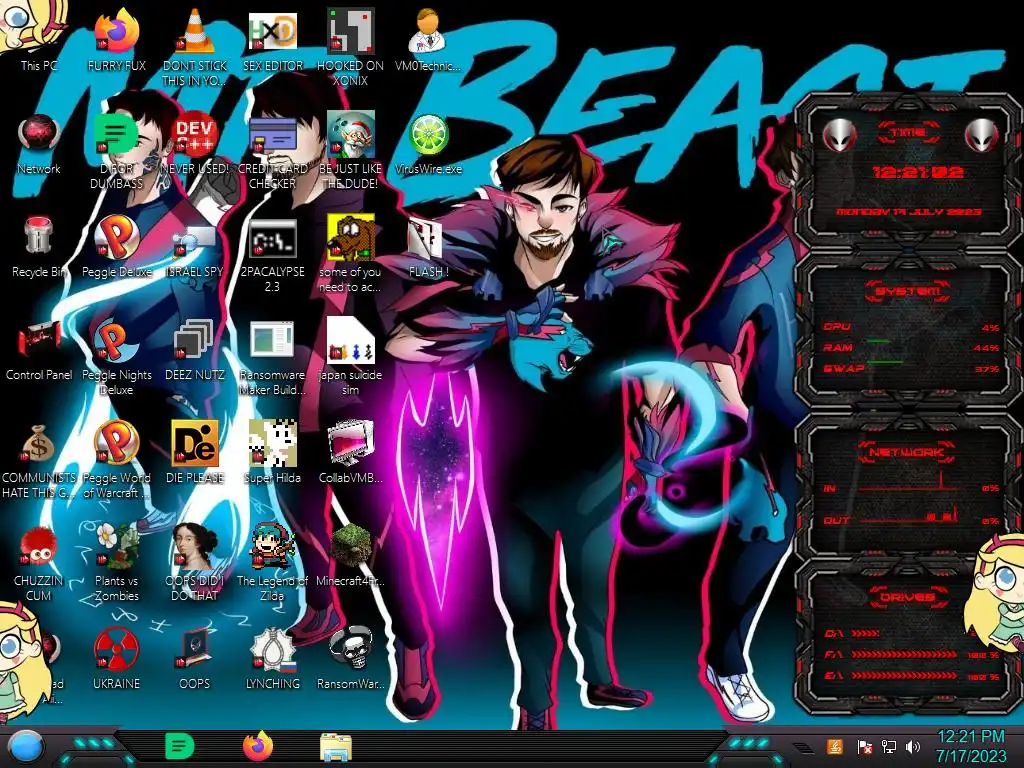The image size is (1024, 768).
Task: Launch the Firefox shortcut labeled FURRY FUX
Action: tap(116, 40)
